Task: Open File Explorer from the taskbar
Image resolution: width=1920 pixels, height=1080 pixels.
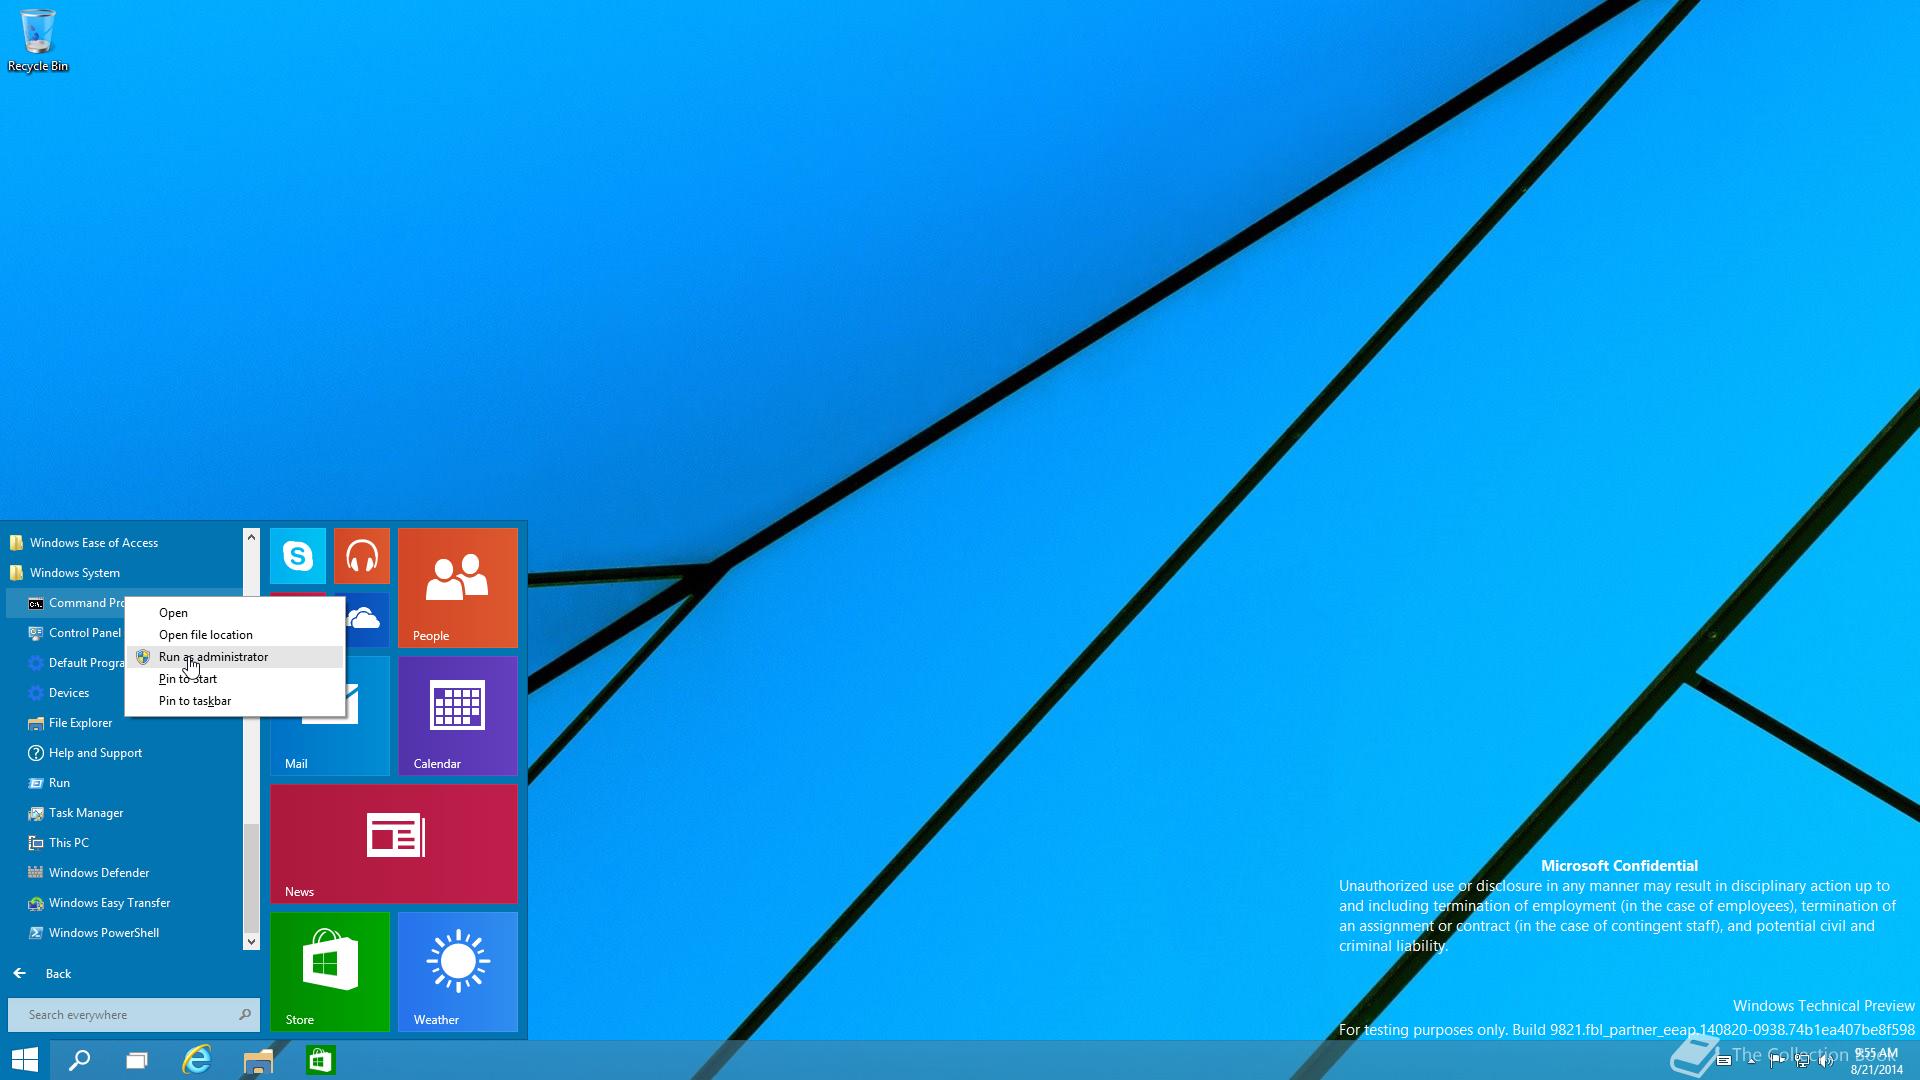Action: [258, 1060]
